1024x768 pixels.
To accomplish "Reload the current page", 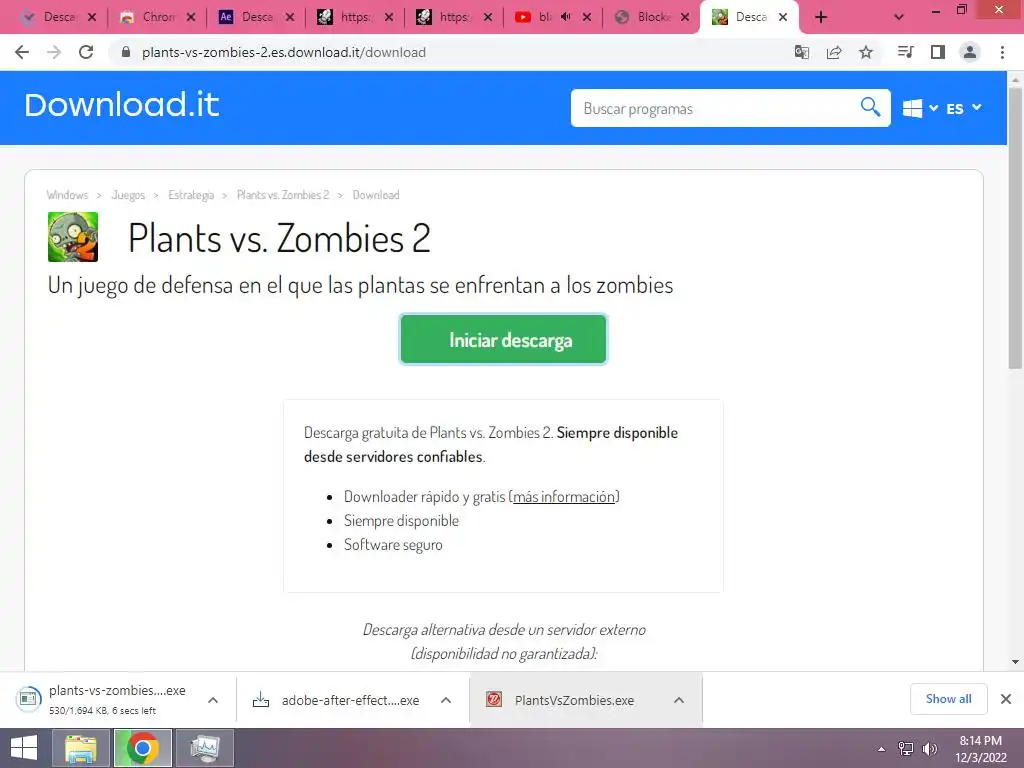I will point(86,52).
